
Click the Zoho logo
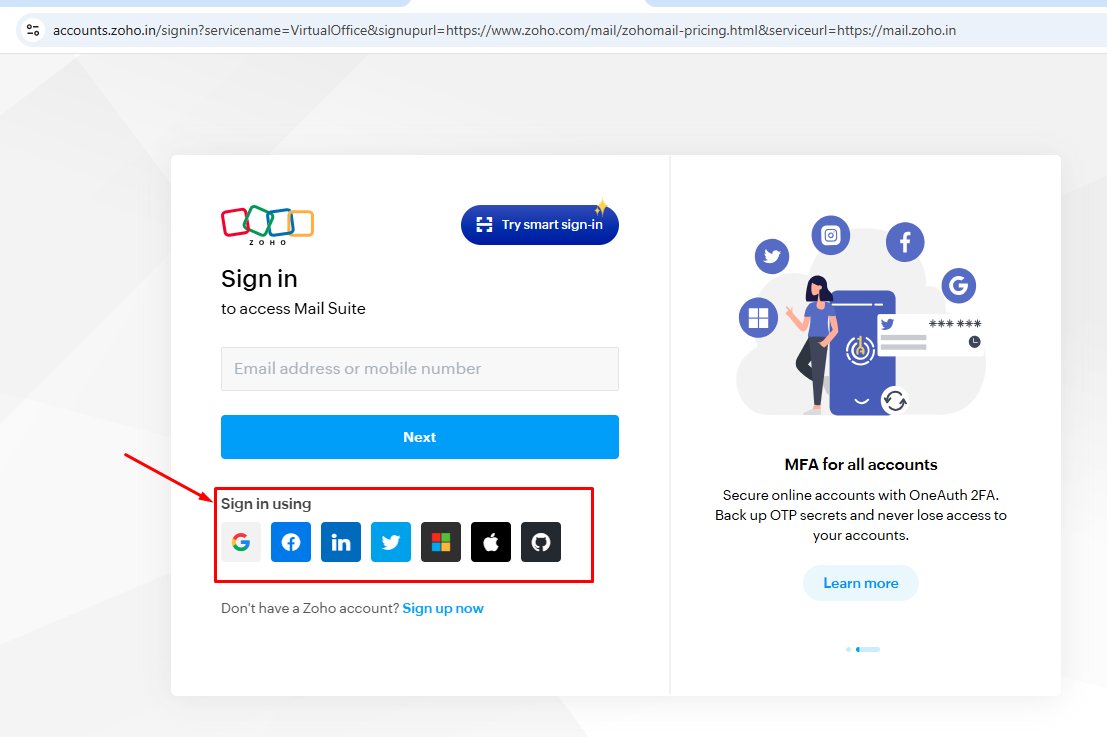click(x=268, y=225)
